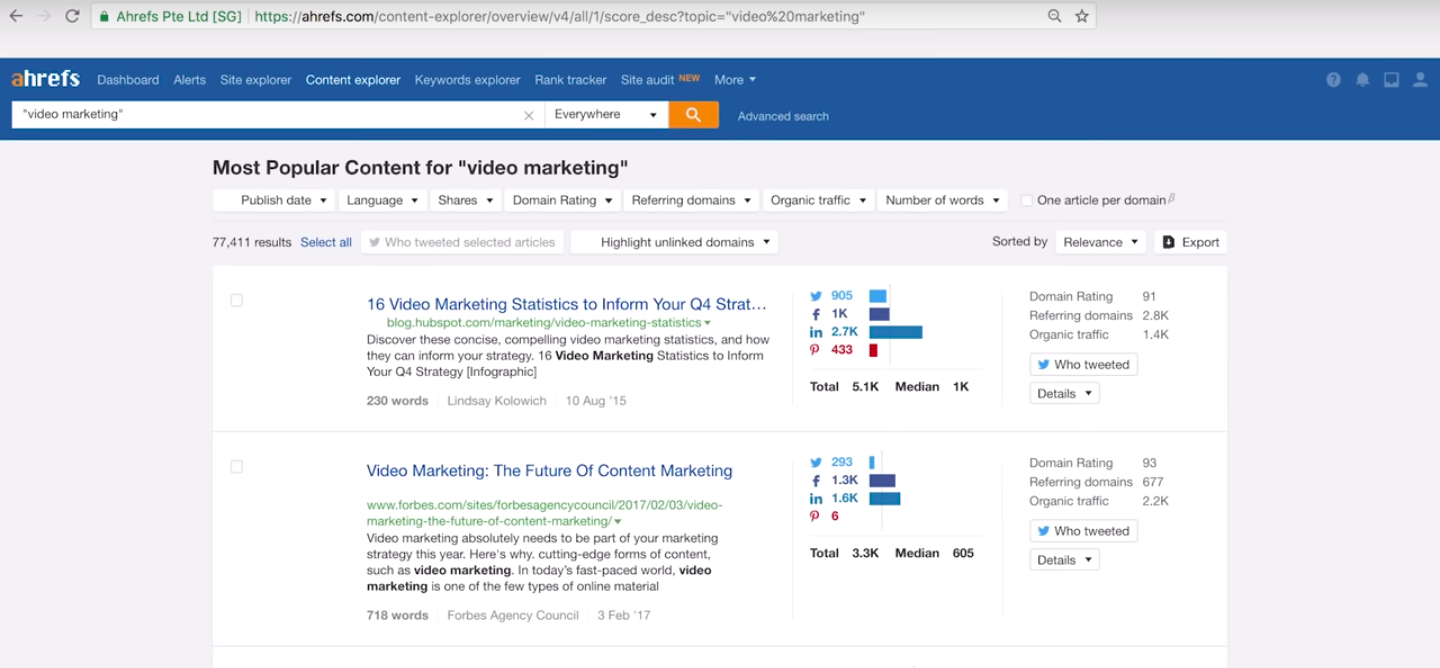The width and height of the screenshot is (1440, 668).
Task: Select the Content explorer tab
Action: coord(353,80)
